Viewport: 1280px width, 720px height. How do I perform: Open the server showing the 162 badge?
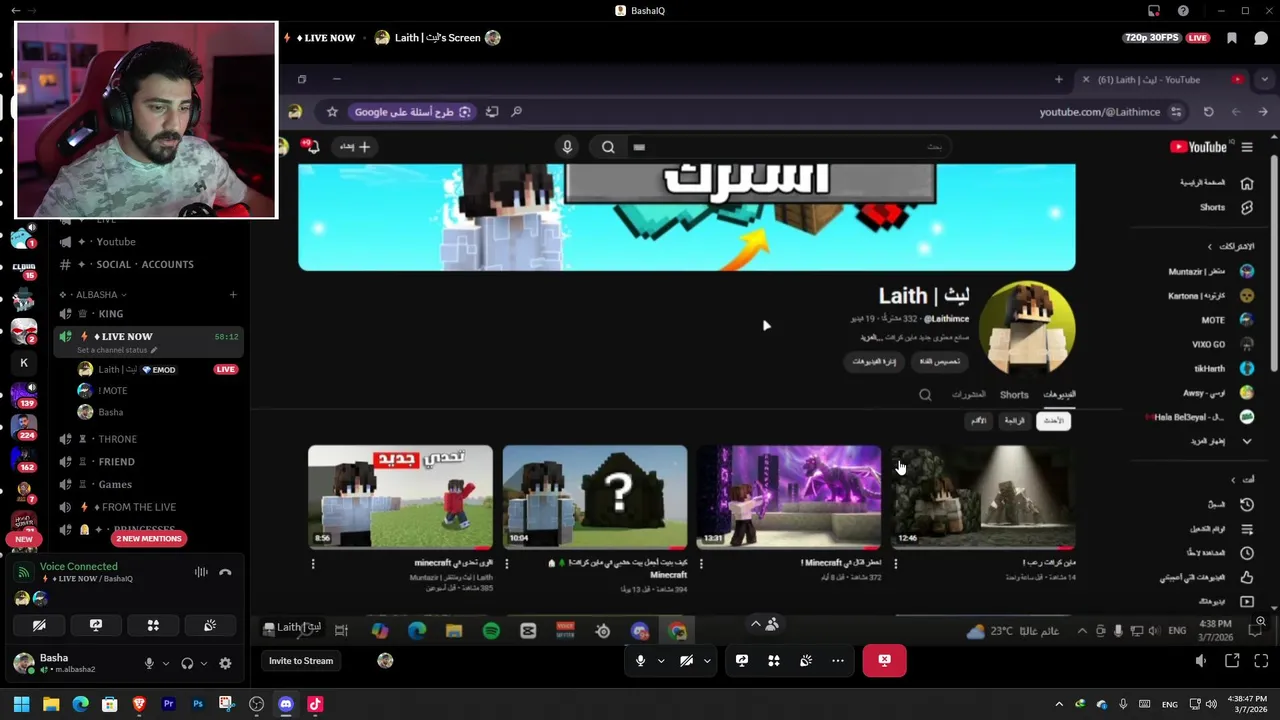click(24, 460)
